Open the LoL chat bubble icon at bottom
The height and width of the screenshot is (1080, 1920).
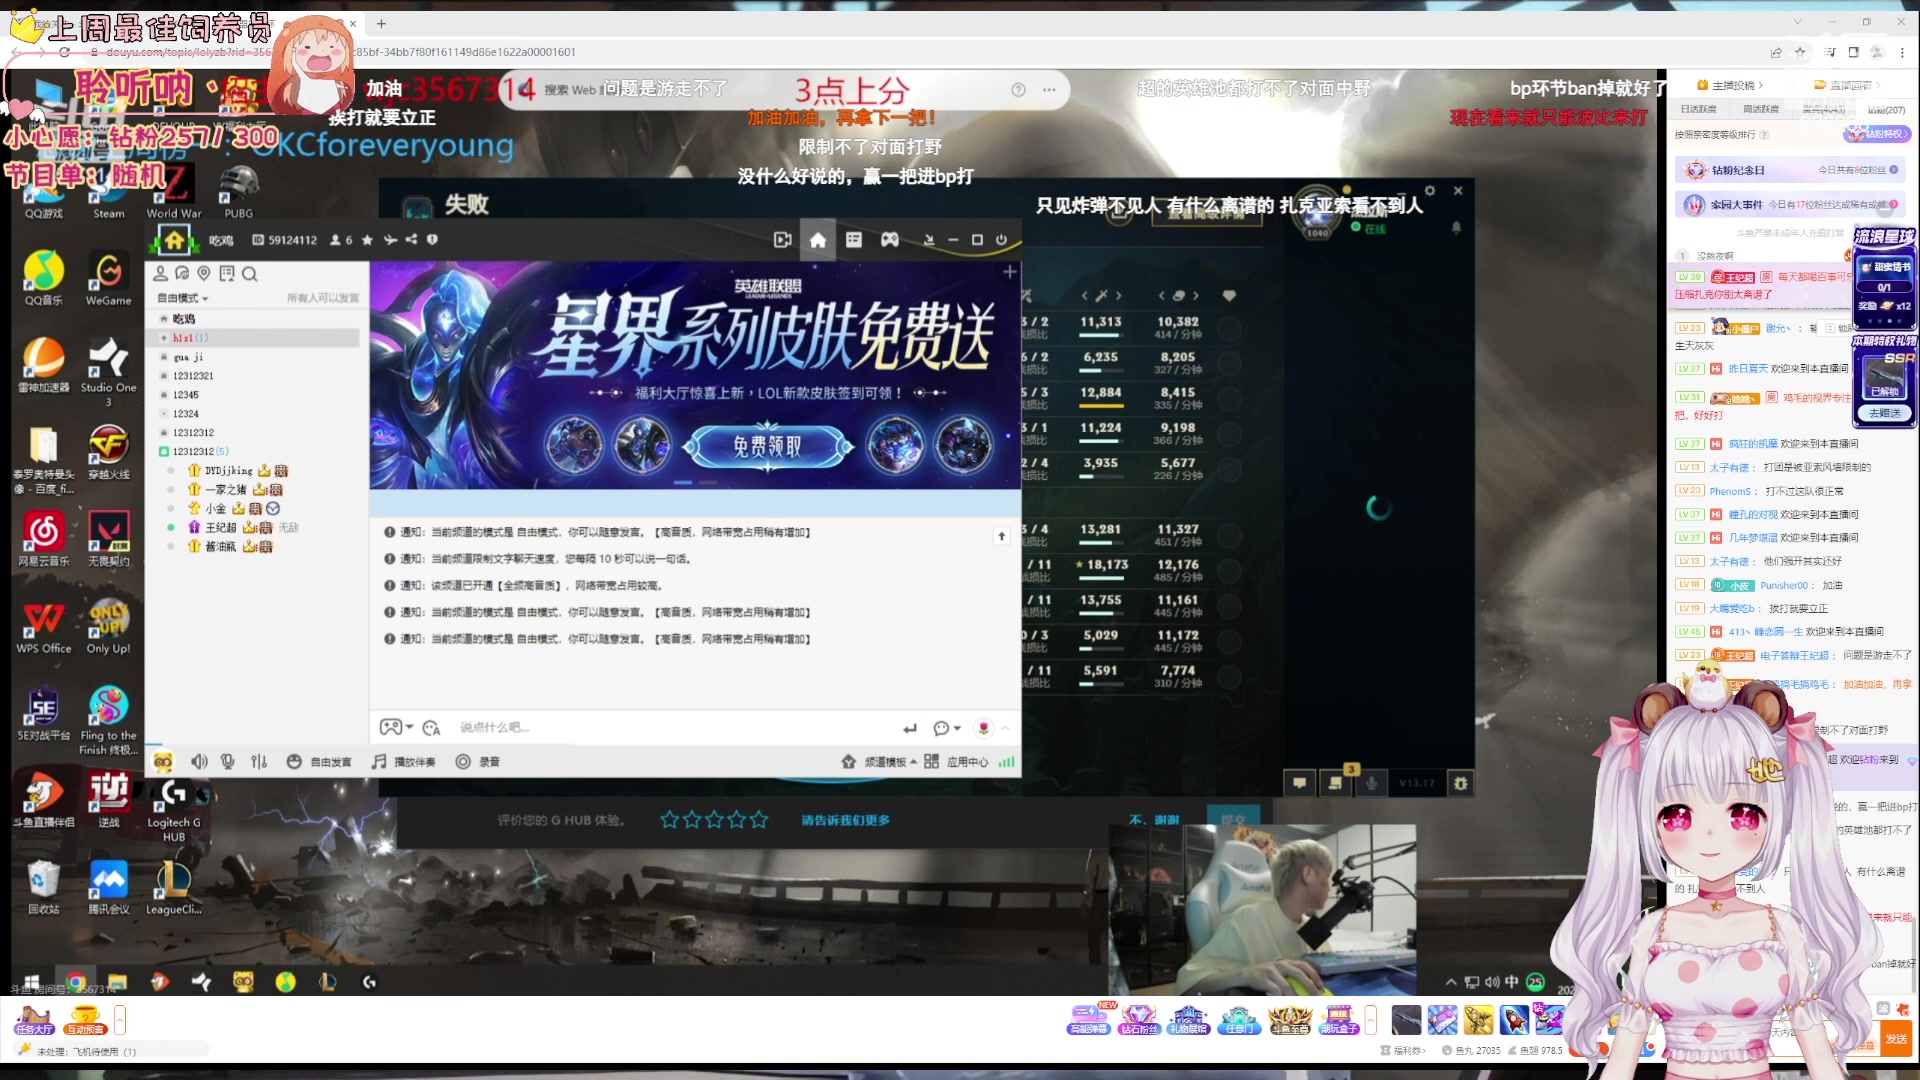click(x=1299, y=783)
